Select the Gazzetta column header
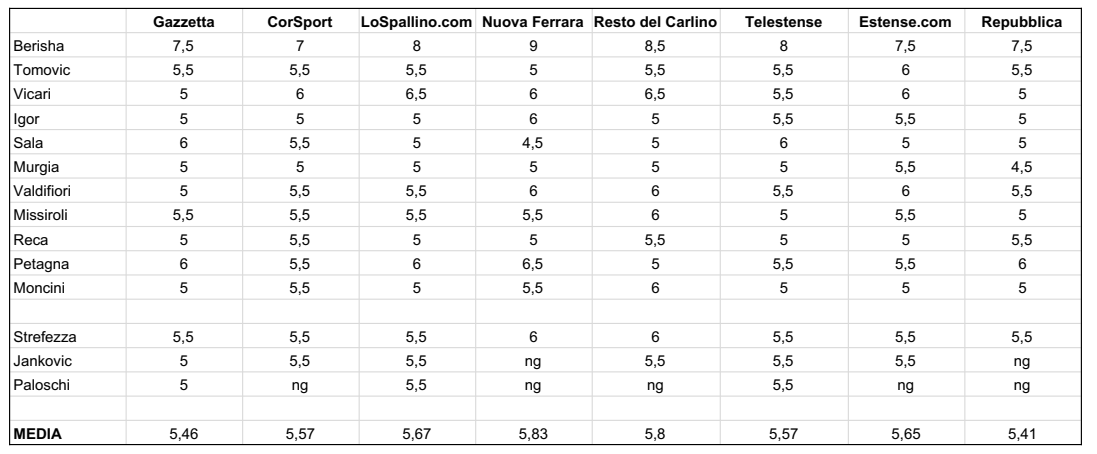The image size is (1097, 454). pyautogui.click(x=183, y=22)
